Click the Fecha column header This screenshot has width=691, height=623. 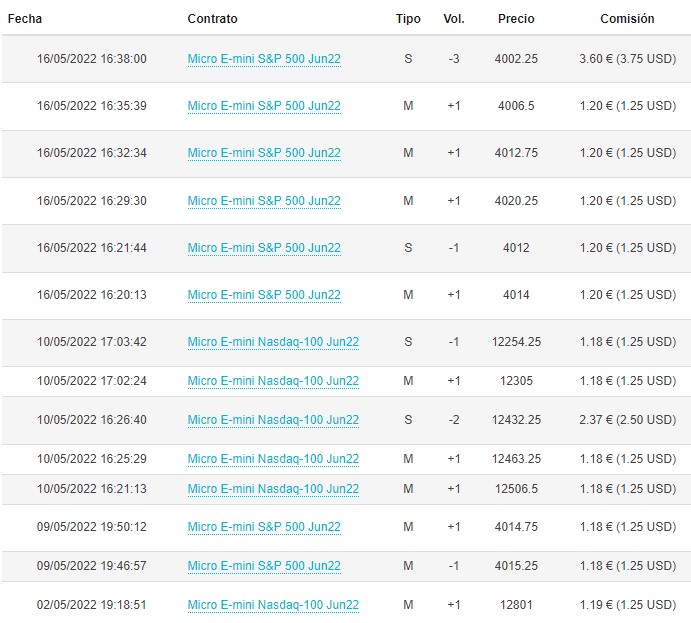[x=25, y=19]
